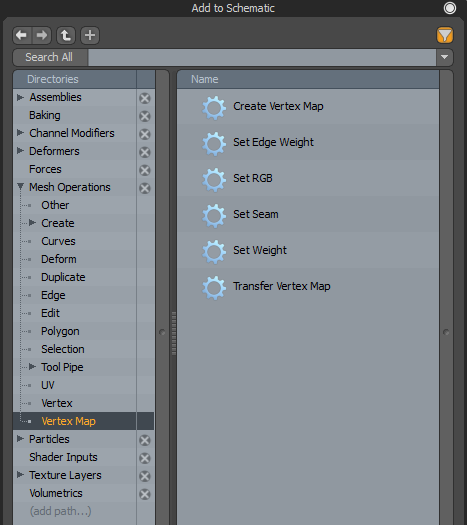Select the UV directory item
The image size is (467, 525).
pos(48,385)
